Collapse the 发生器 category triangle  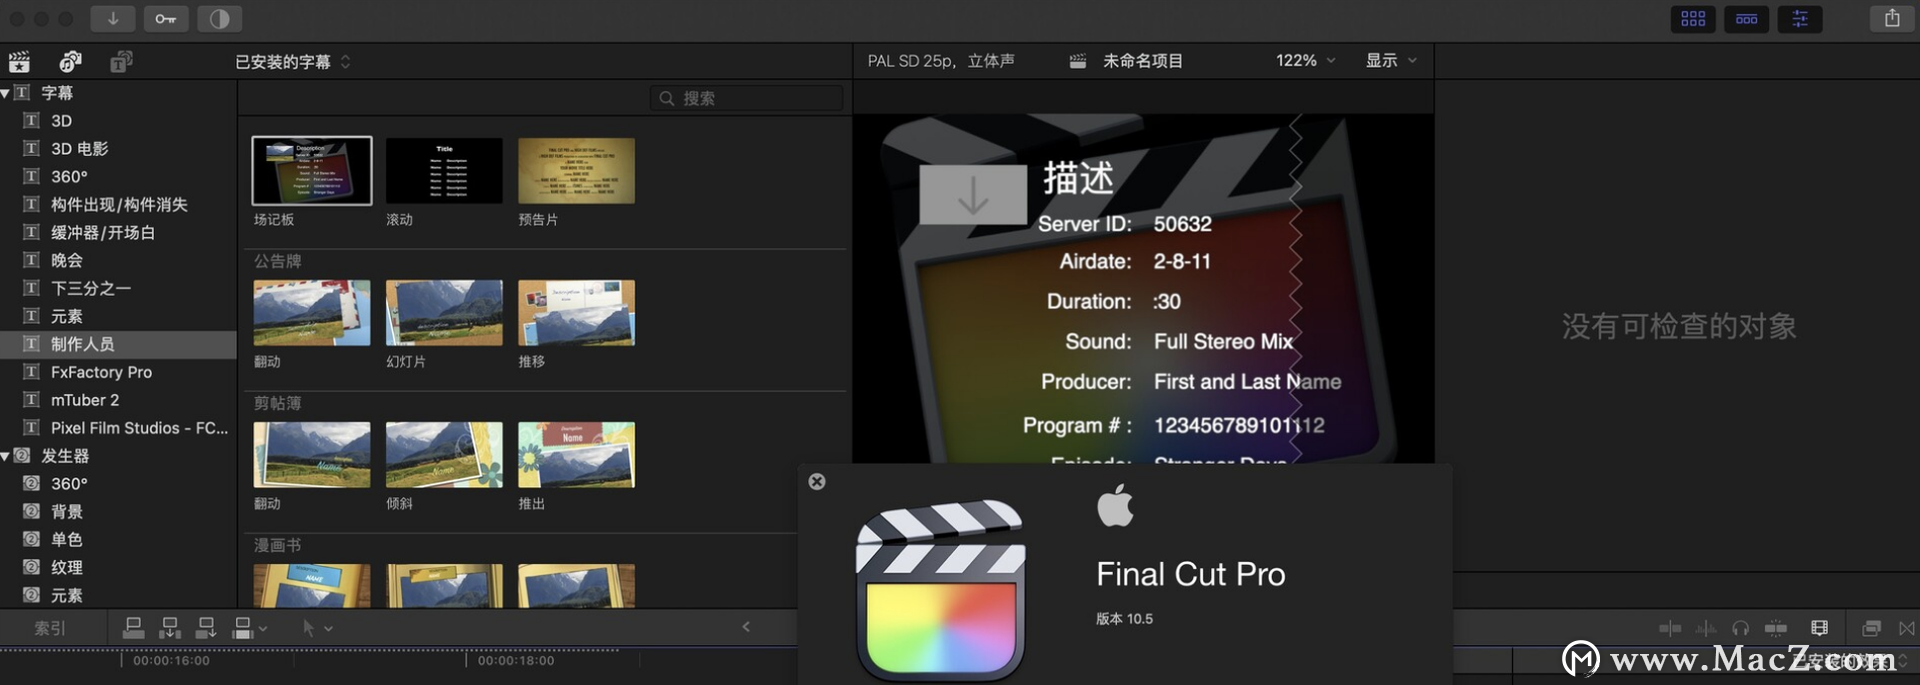[x=6, y=456]
